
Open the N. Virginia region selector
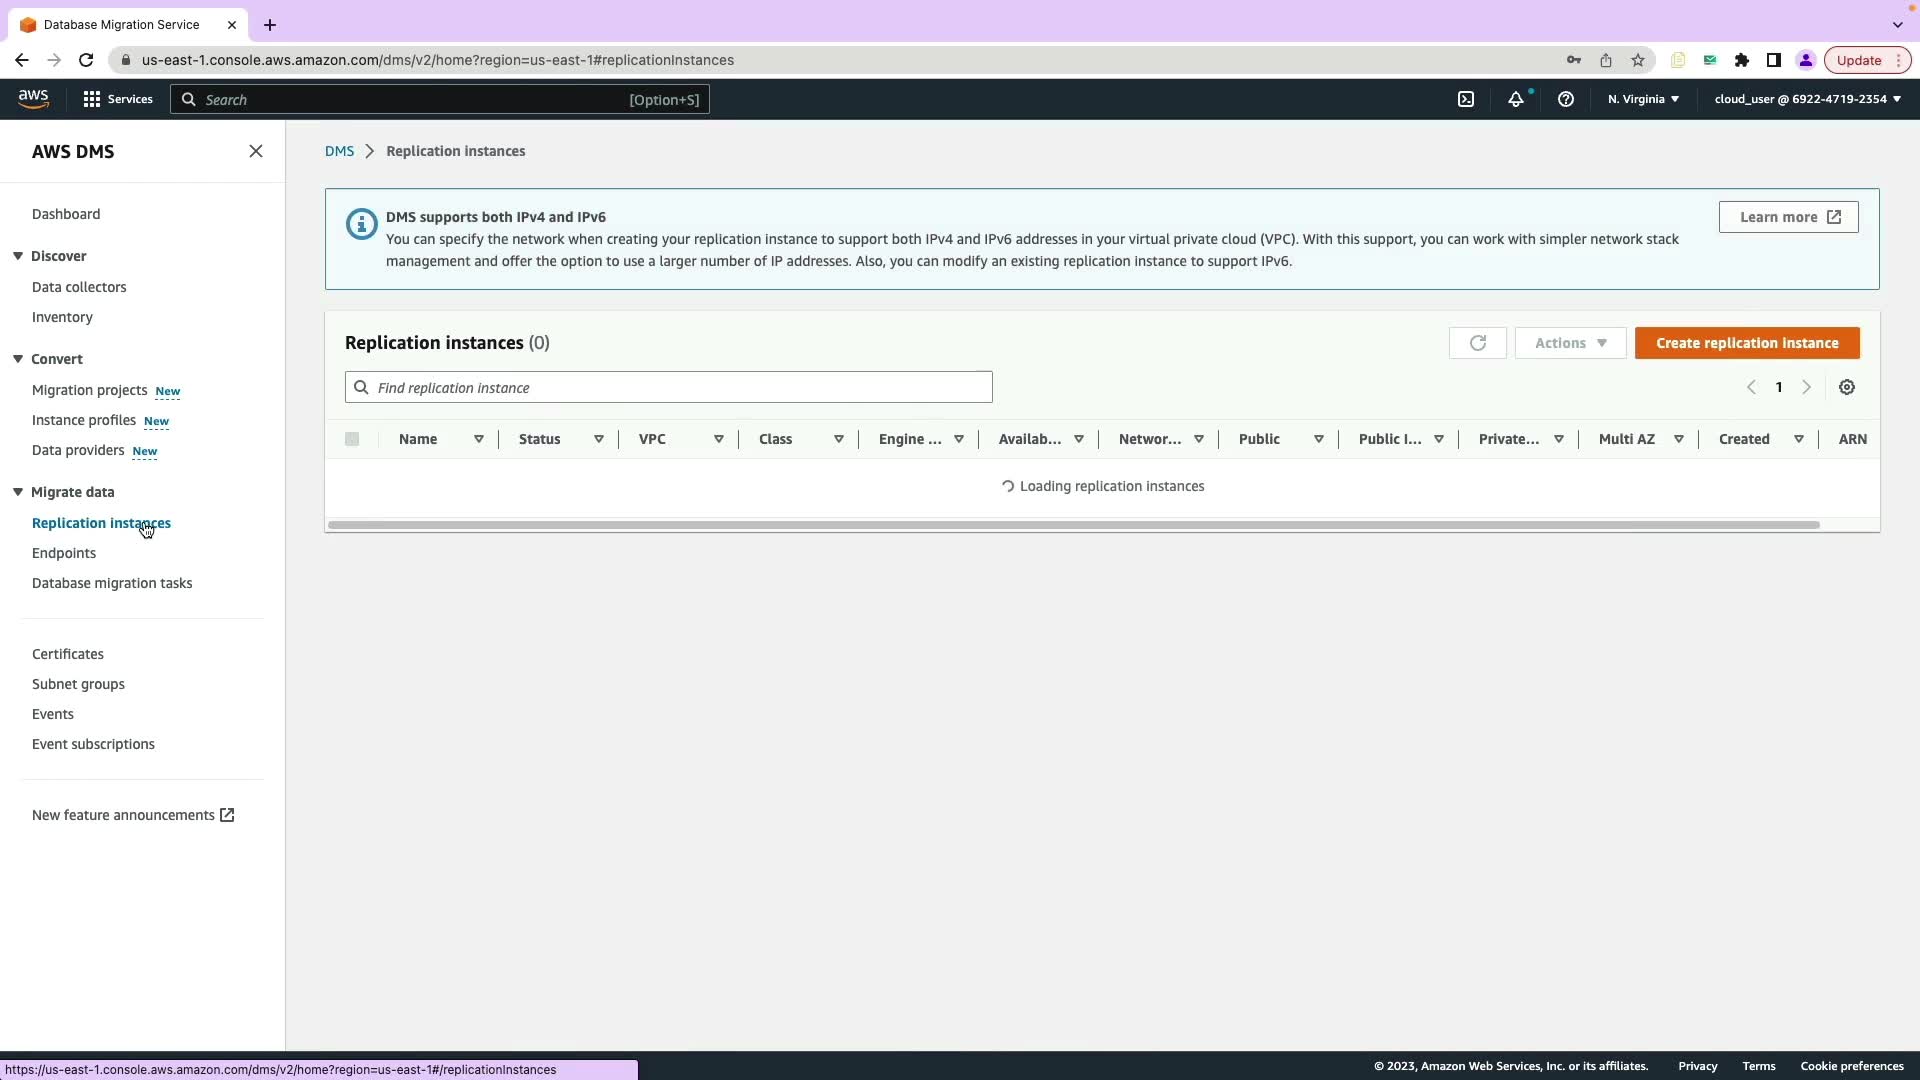[1643, 99]
